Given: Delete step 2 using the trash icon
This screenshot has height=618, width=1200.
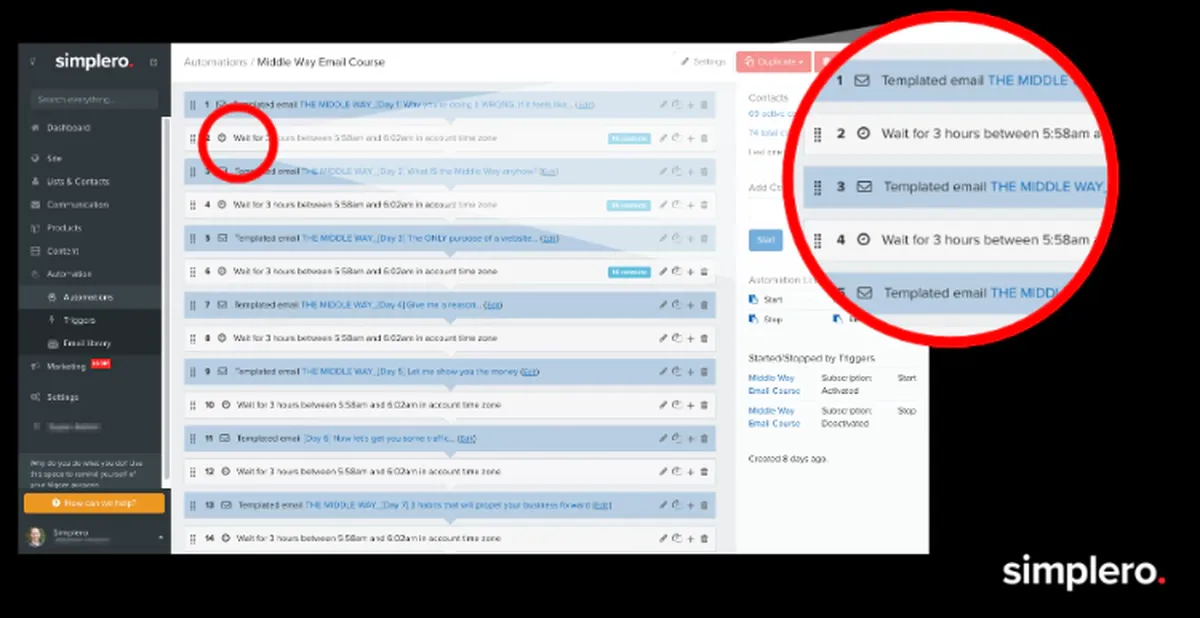Looking at the screenshot, I should [x=704, y=138].
